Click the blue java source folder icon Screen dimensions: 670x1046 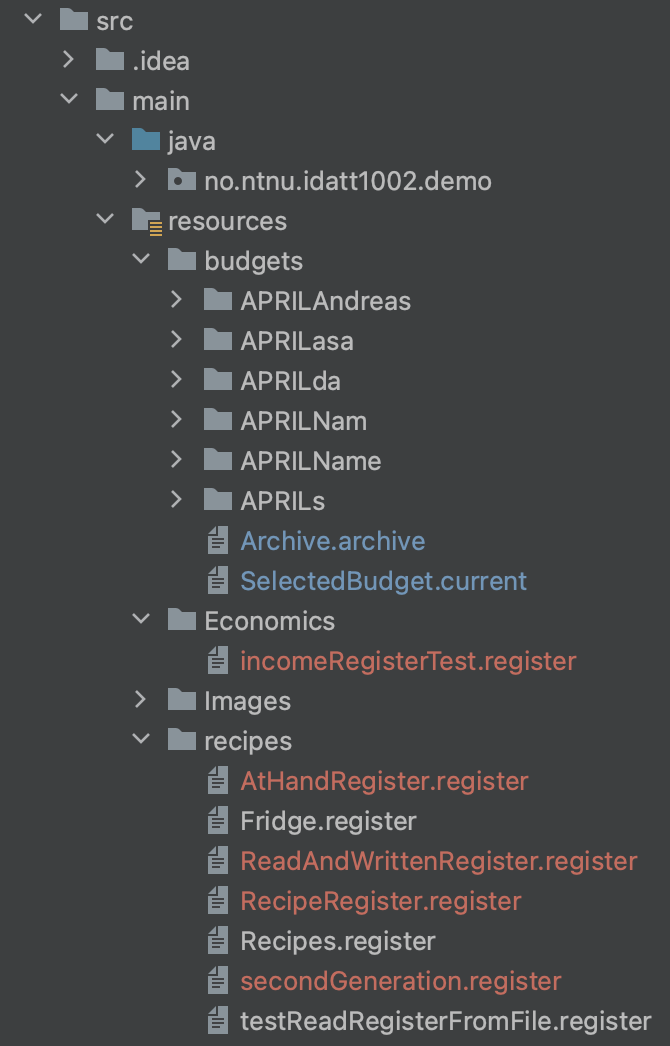[146, 140]
